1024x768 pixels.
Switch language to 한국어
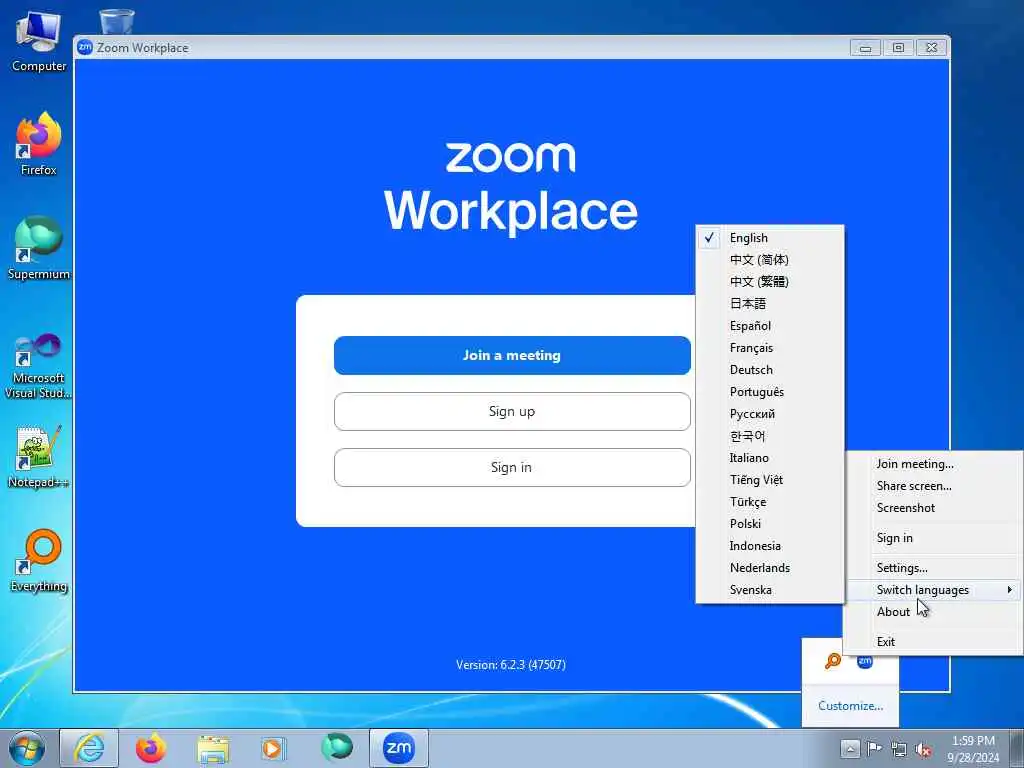(770, 436)
